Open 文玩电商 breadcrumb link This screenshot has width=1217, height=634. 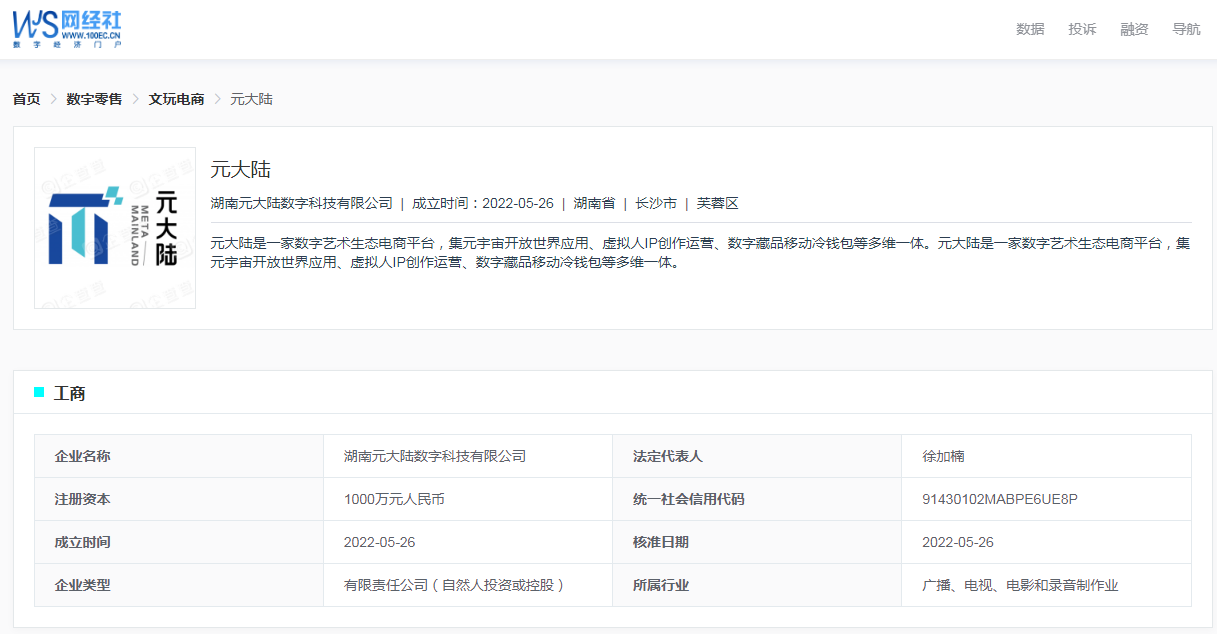point(176,99)
